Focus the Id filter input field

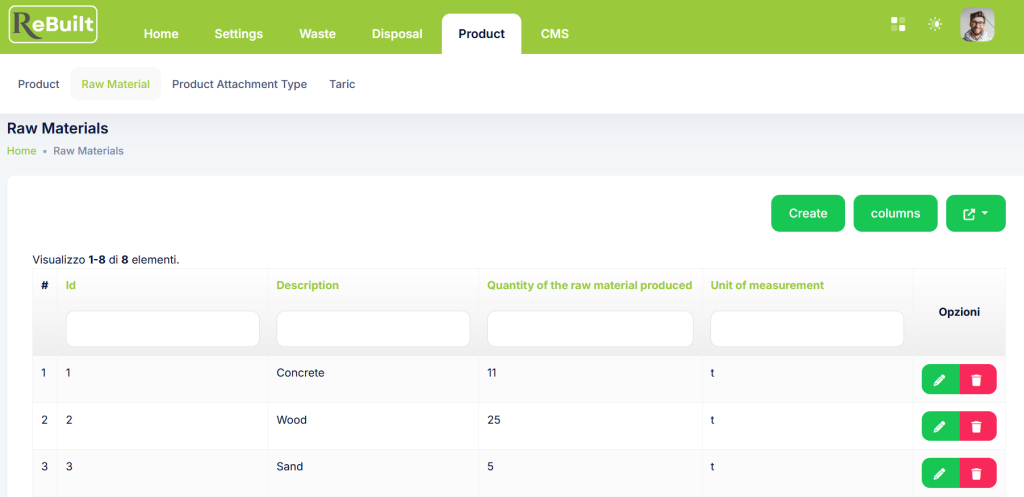(x=163, y=329)
